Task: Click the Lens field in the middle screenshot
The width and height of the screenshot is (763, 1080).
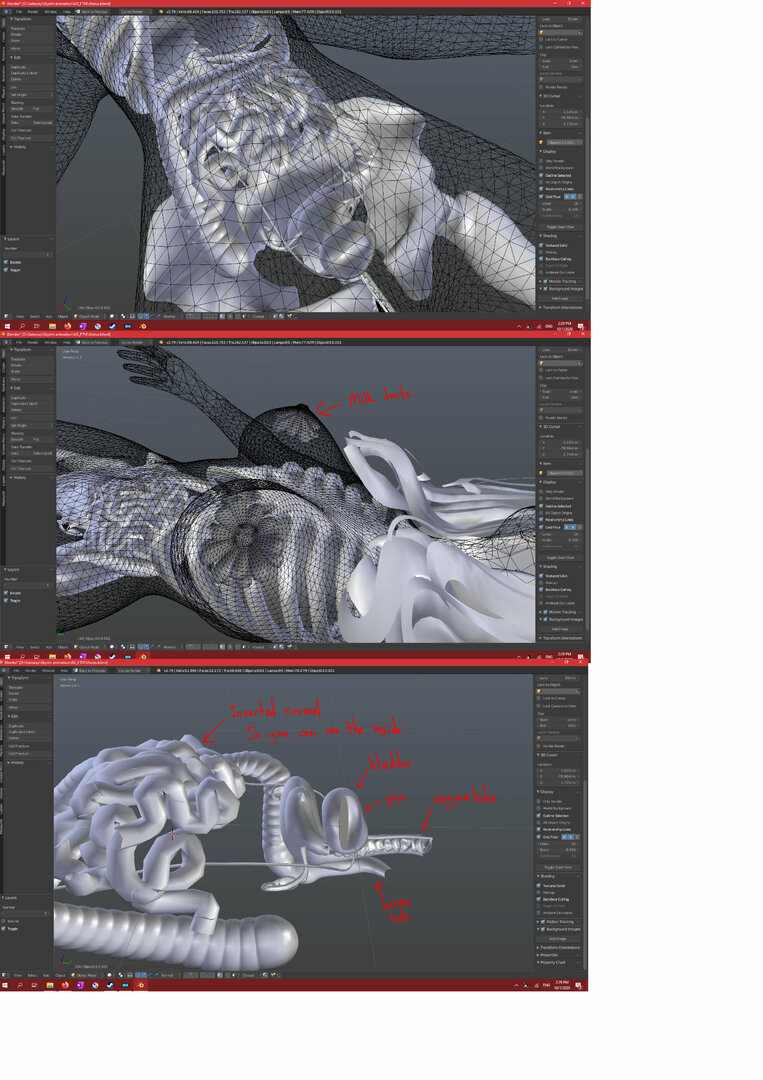Action: [x=561, y=350]
